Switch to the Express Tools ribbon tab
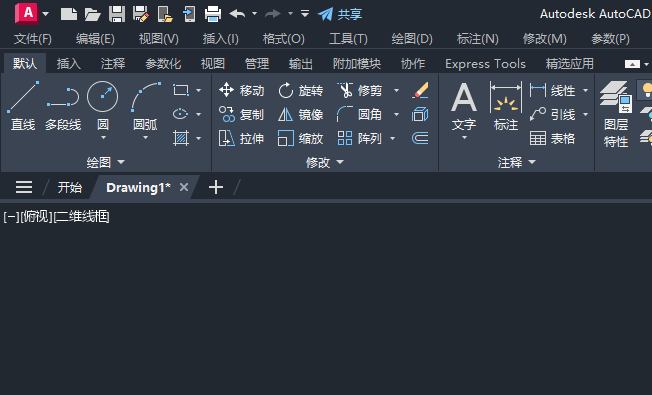The height and width of the screenshot is (395, 652). point(485,64)
